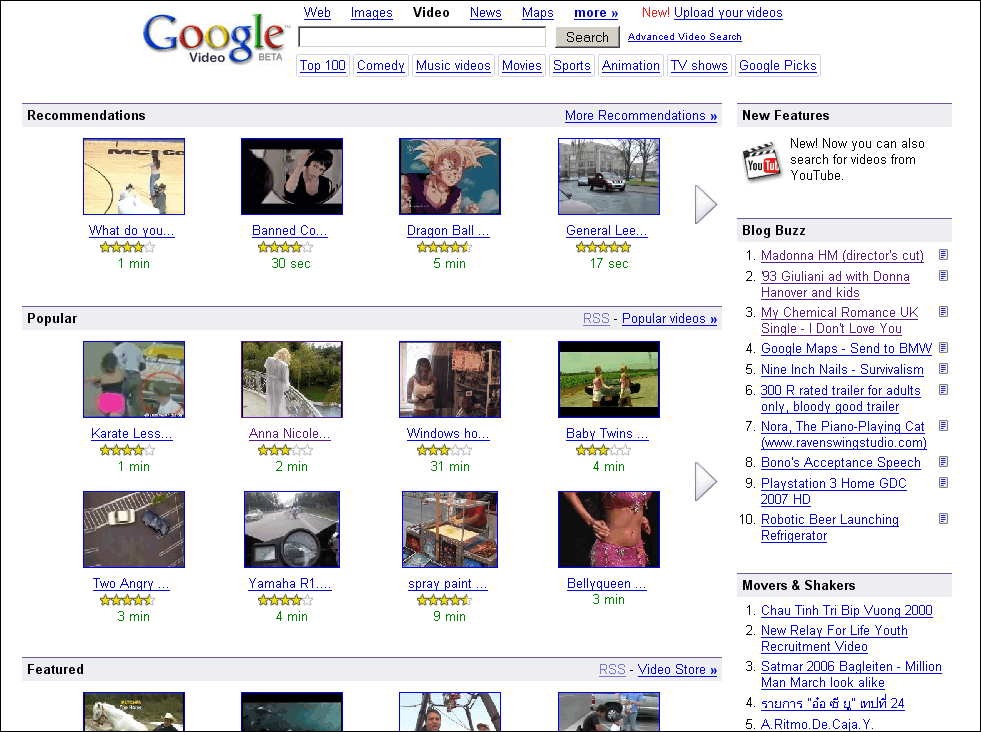Open the Advanced Video Search link

coord(684,36)
